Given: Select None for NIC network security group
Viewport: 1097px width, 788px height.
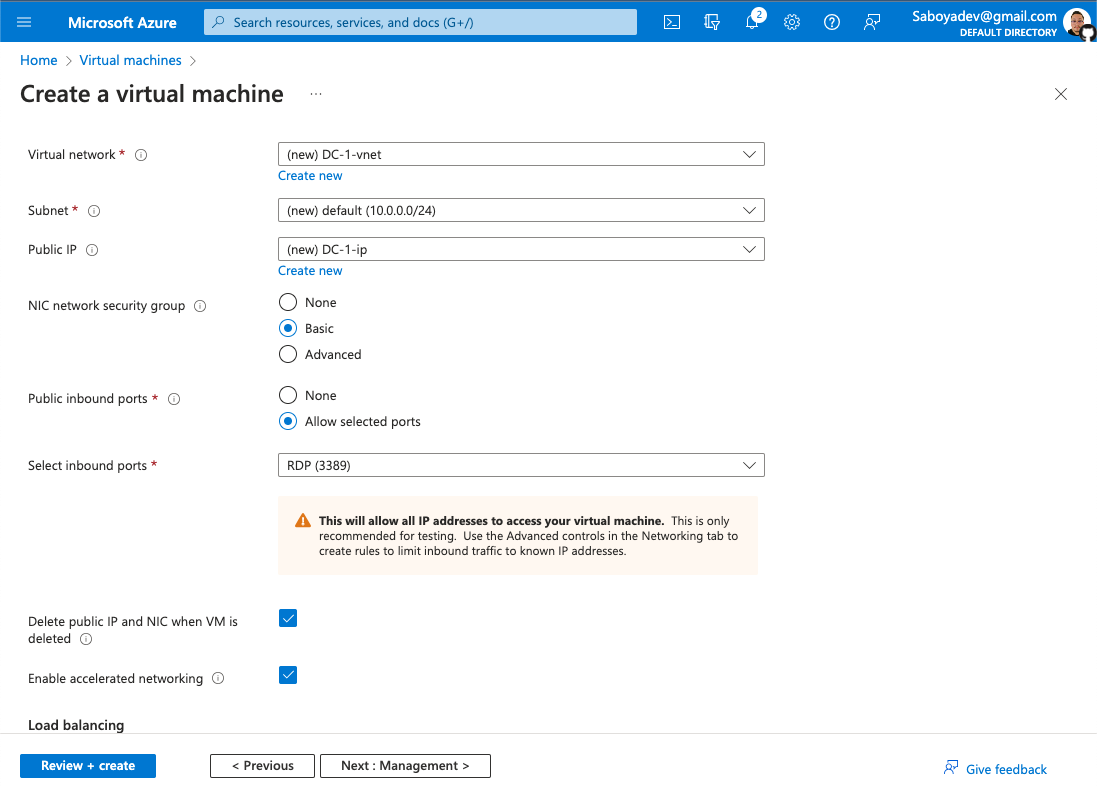Looking at the screenshot, I should 288,302.
